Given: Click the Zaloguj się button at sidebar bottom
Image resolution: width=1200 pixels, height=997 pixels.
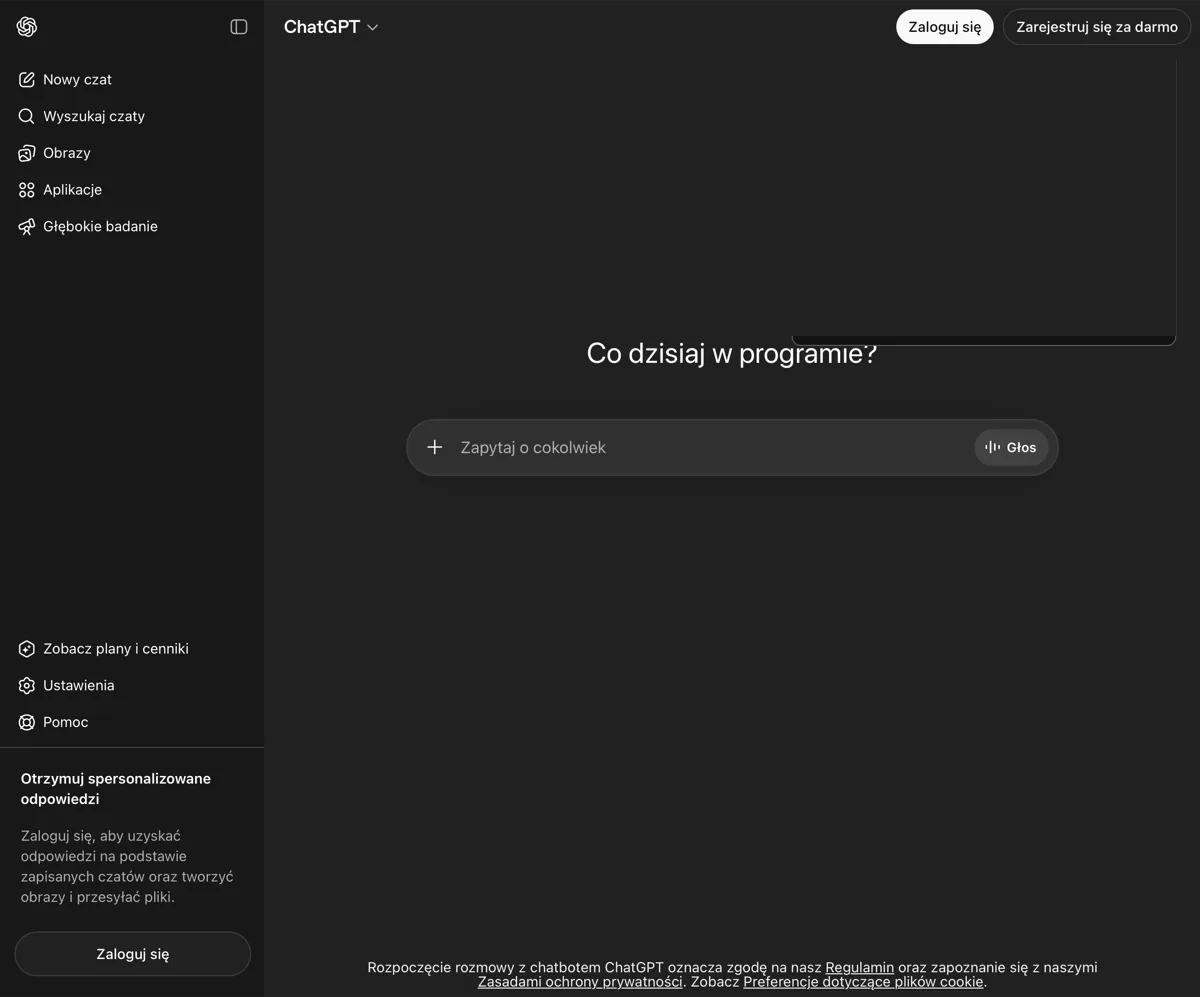Looking at the screenshot, I should point(133,954).
